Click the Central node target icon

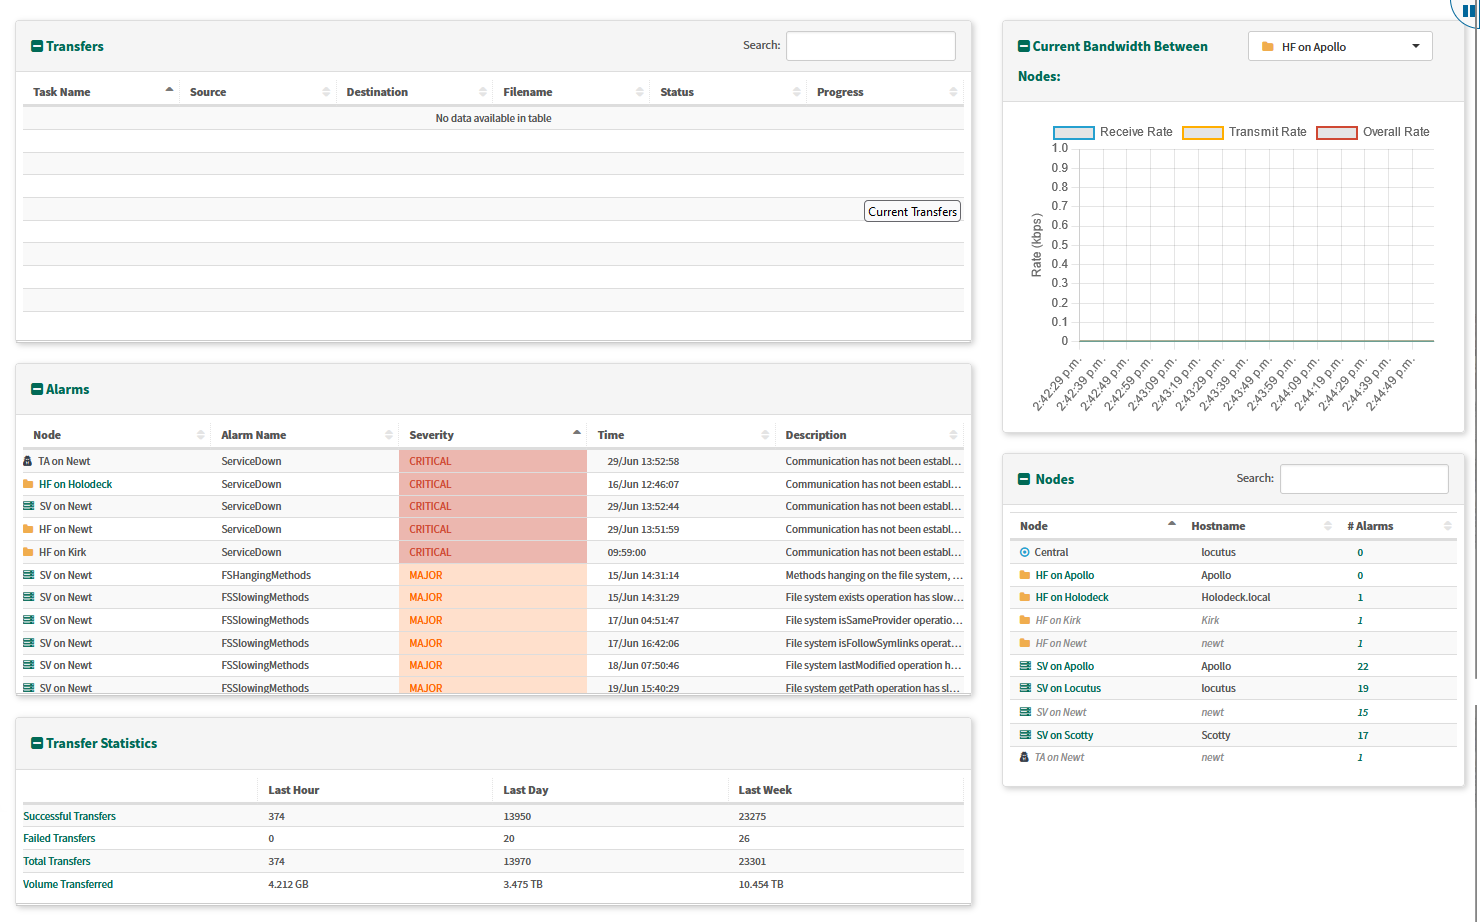(x=1024, y=553)
